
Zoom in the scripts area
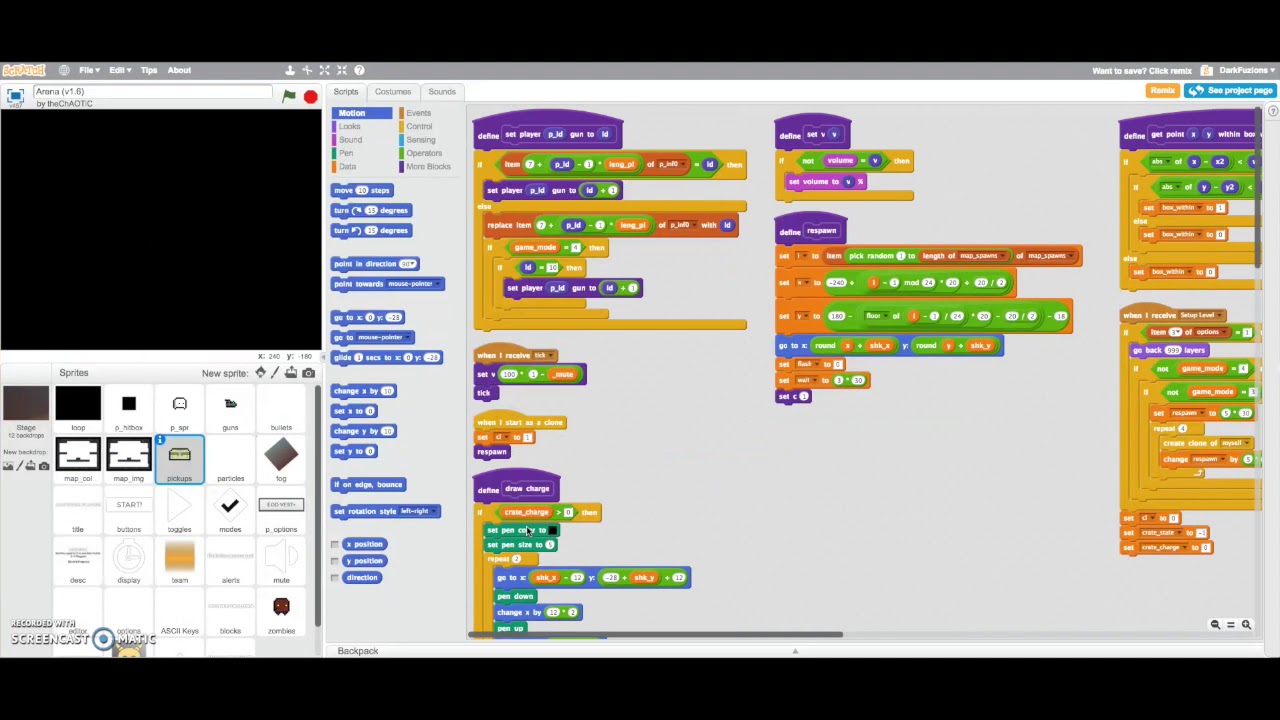point(1246,625)
